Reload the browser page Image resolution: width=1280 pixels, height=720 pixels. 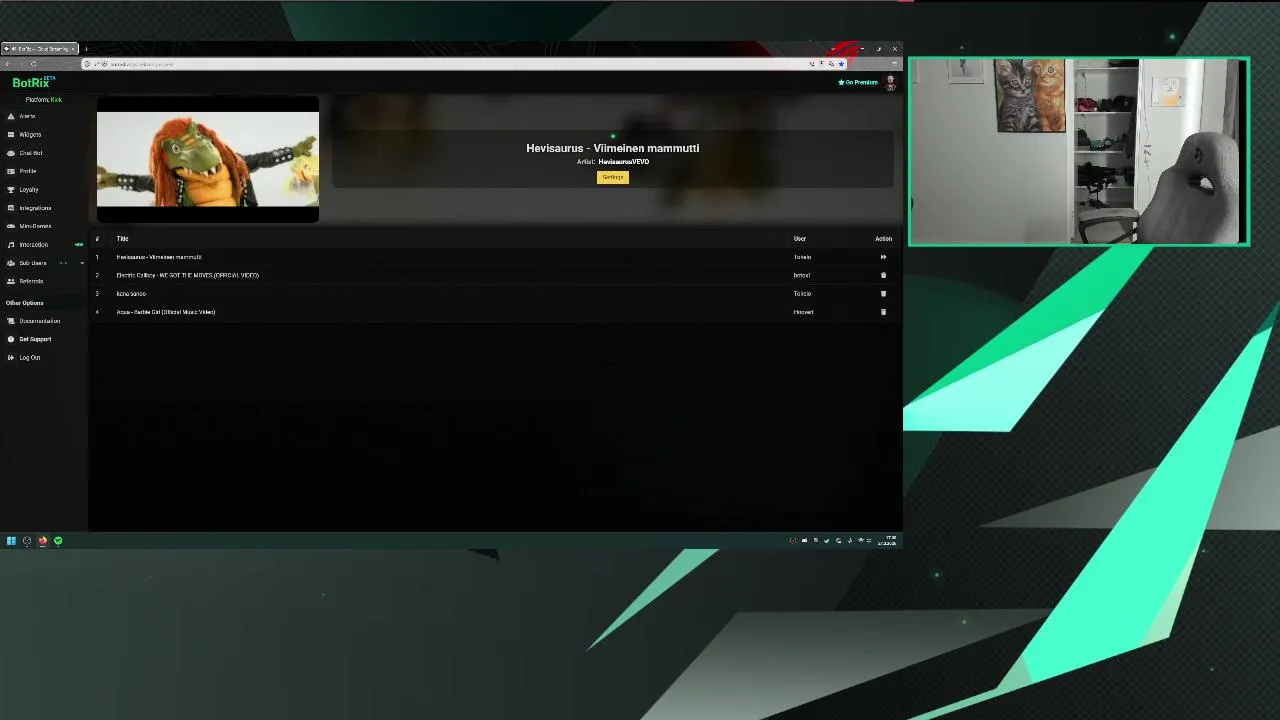33,64
